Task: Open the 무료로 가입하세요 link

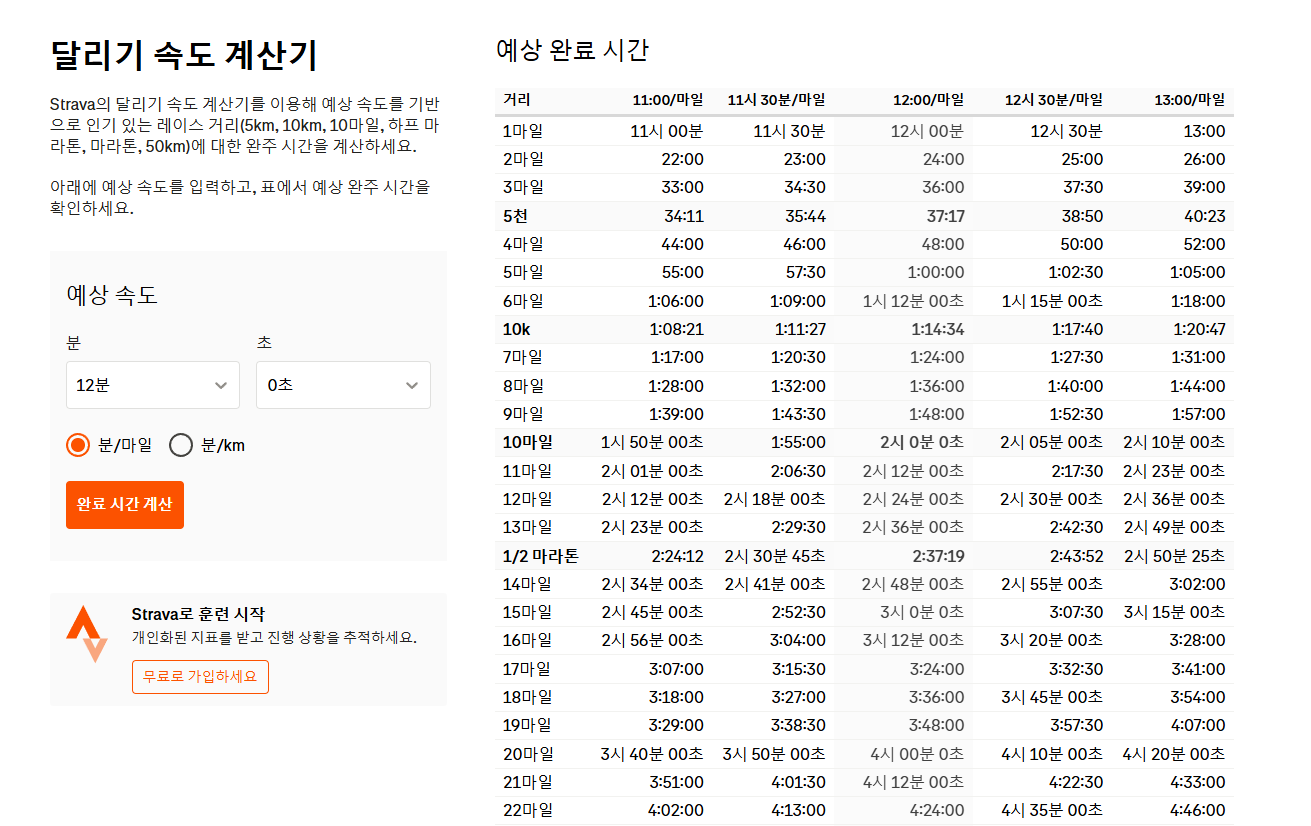Action: click(x=200, y=677)
